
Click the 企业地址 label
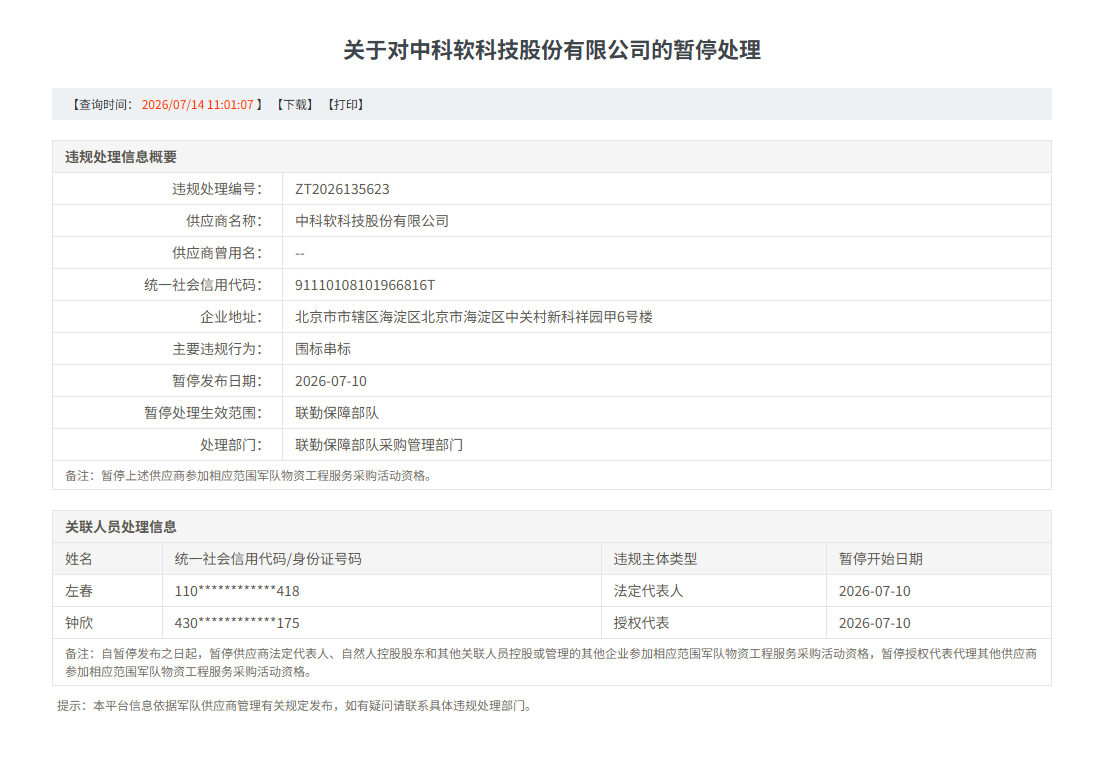click(x=231, y=317)
